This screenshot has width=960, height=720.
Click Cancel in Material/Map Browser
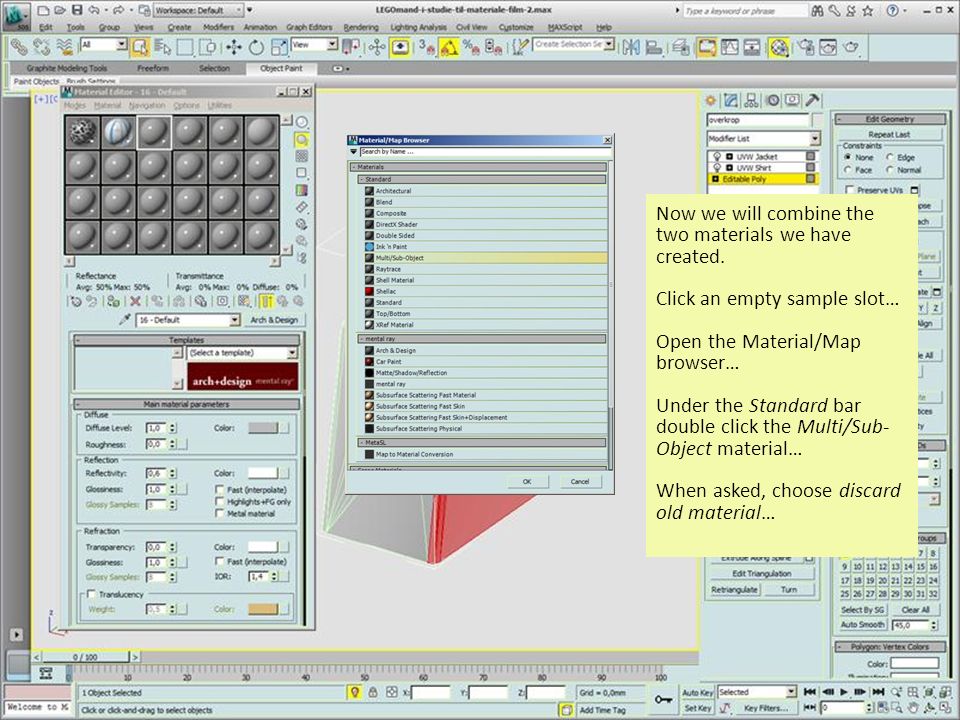tap(580, 482)
